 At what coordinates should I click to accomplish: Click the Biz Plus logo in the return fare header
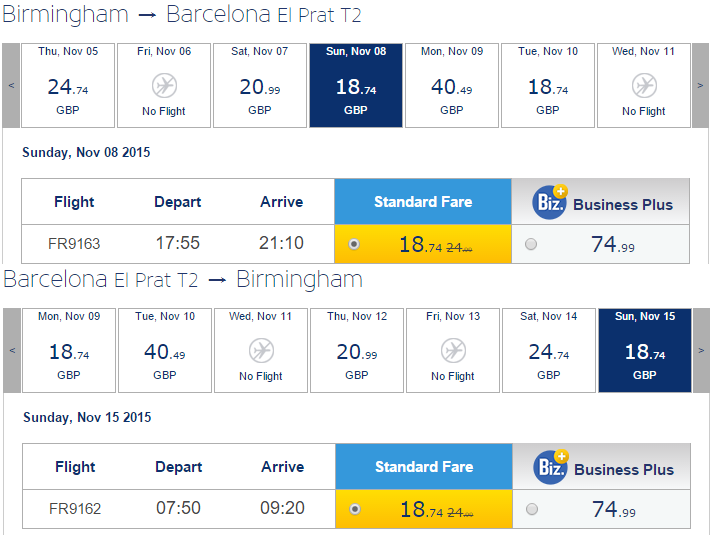tap(551, 467)
